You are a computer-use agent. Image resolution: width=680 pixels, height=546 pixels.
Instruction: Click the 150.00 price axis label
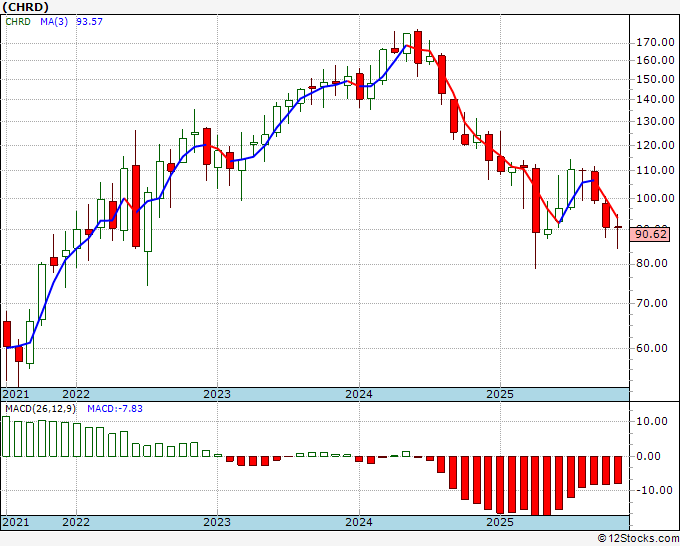[x=655, y=79]
